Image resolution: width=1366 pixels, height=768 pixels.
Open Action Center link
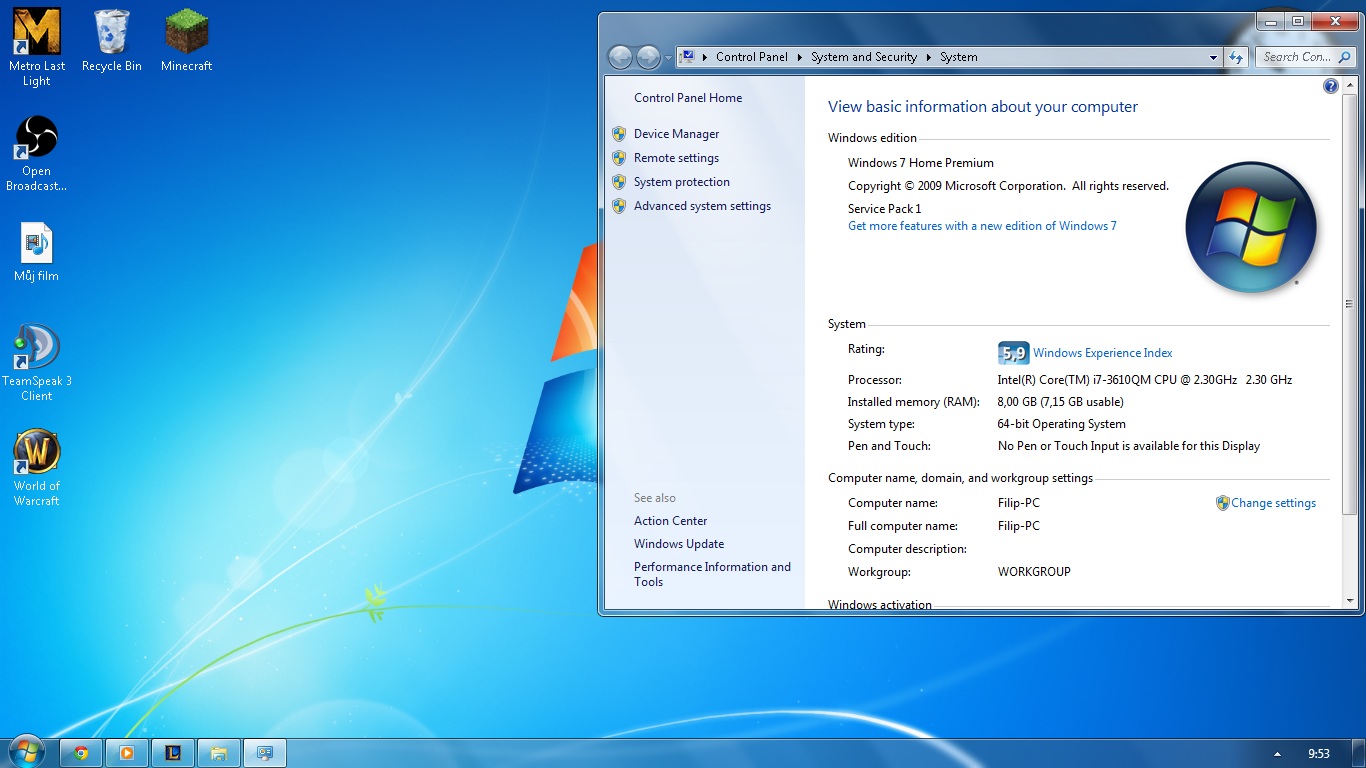670,521
